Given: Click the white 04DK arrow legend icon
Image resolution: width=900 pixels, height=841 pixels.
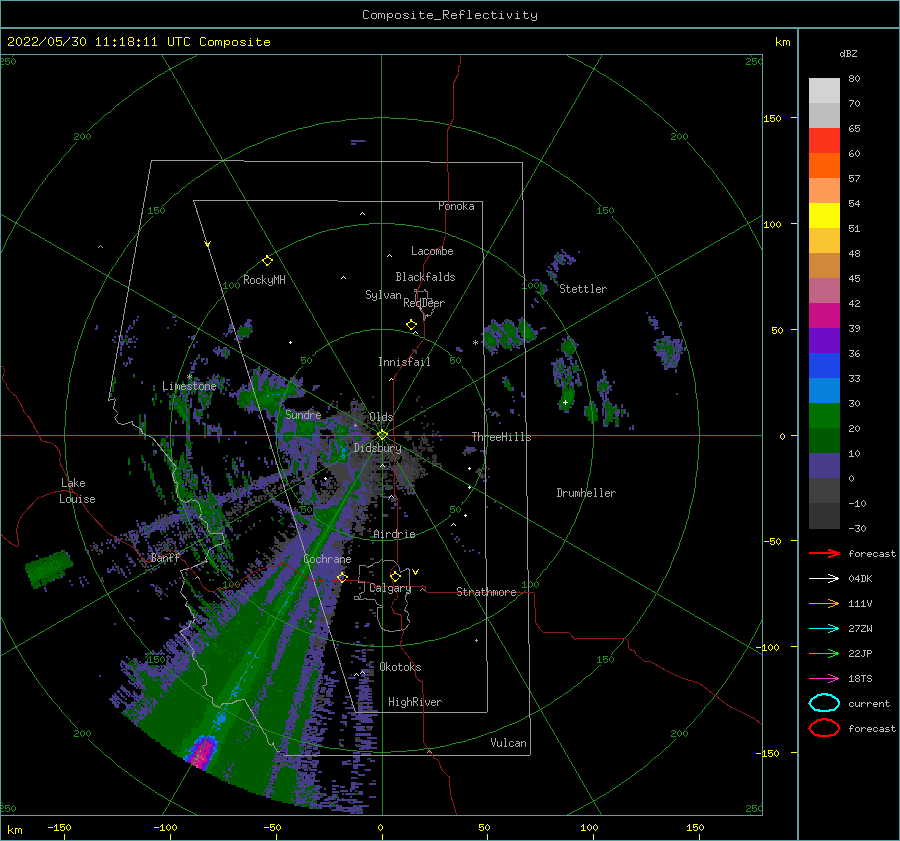Looking at the screenshot, I should click(824, 579).
